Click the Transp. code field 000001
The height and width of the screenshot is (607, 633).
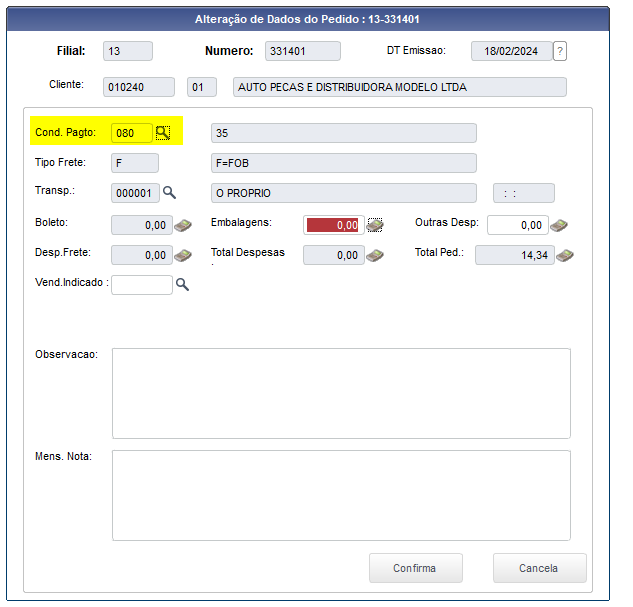pos(135,193)
